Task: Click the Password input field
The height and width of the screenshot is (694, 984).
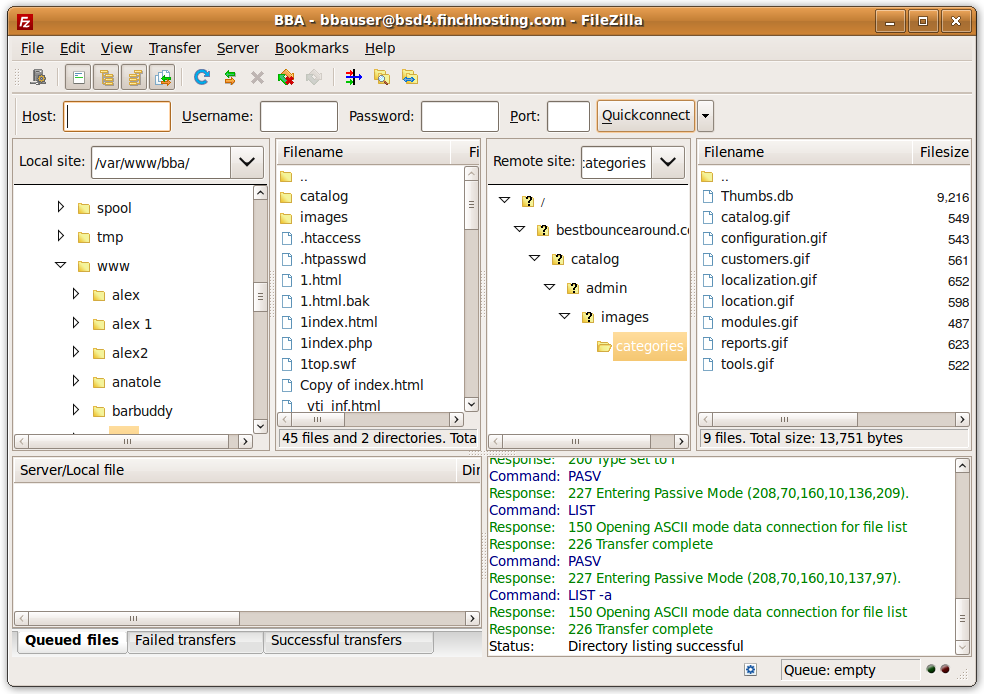Action: coord(459,116)
